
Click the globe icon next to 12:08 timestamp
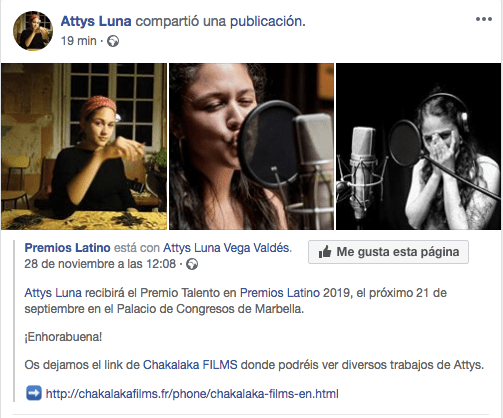192,264
